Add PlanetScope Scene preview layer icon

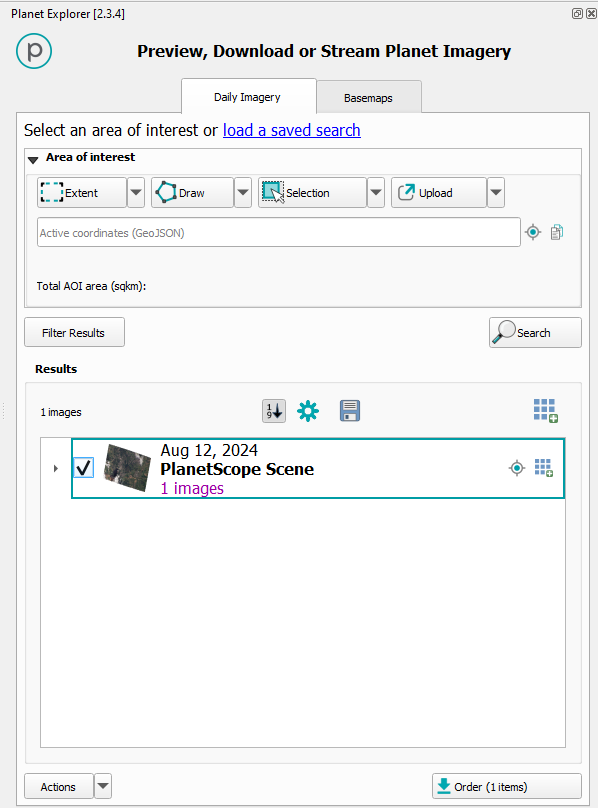(x=543, y=468)
